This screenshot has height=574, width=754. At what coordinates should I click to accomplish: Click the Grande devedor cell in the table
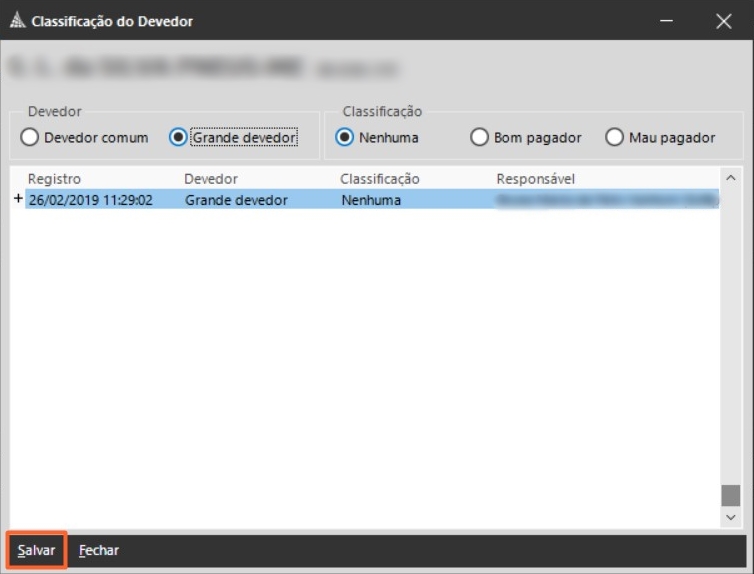coord(236,200)
